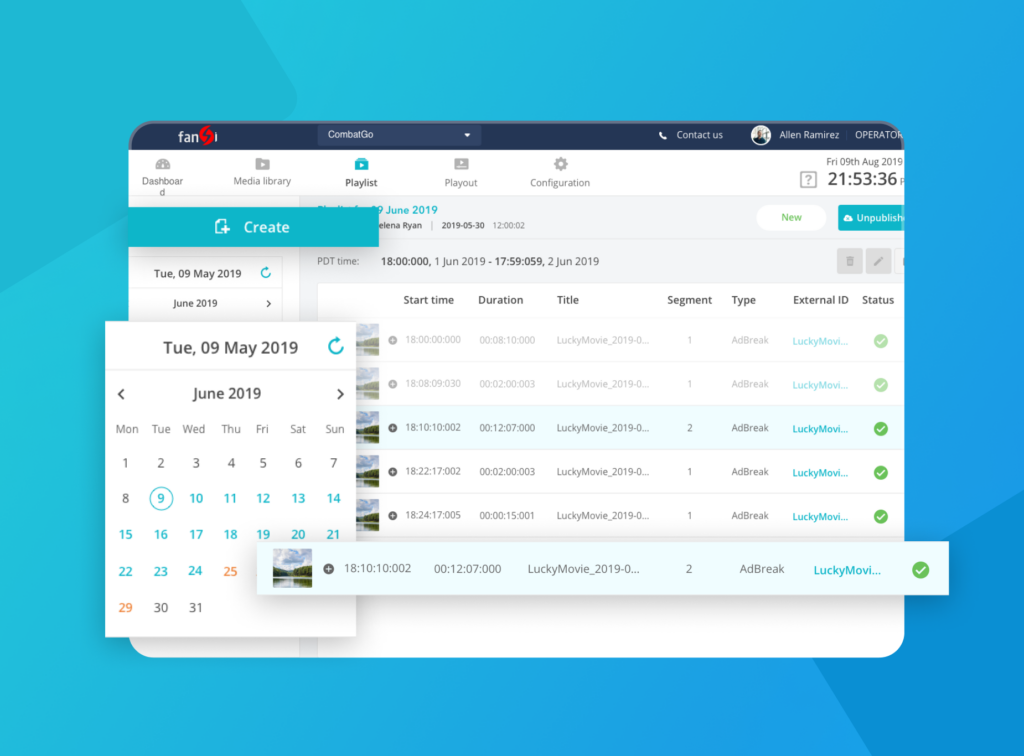Click the New status button
This screenshot has height=756, width=1024.
point(791,218)
